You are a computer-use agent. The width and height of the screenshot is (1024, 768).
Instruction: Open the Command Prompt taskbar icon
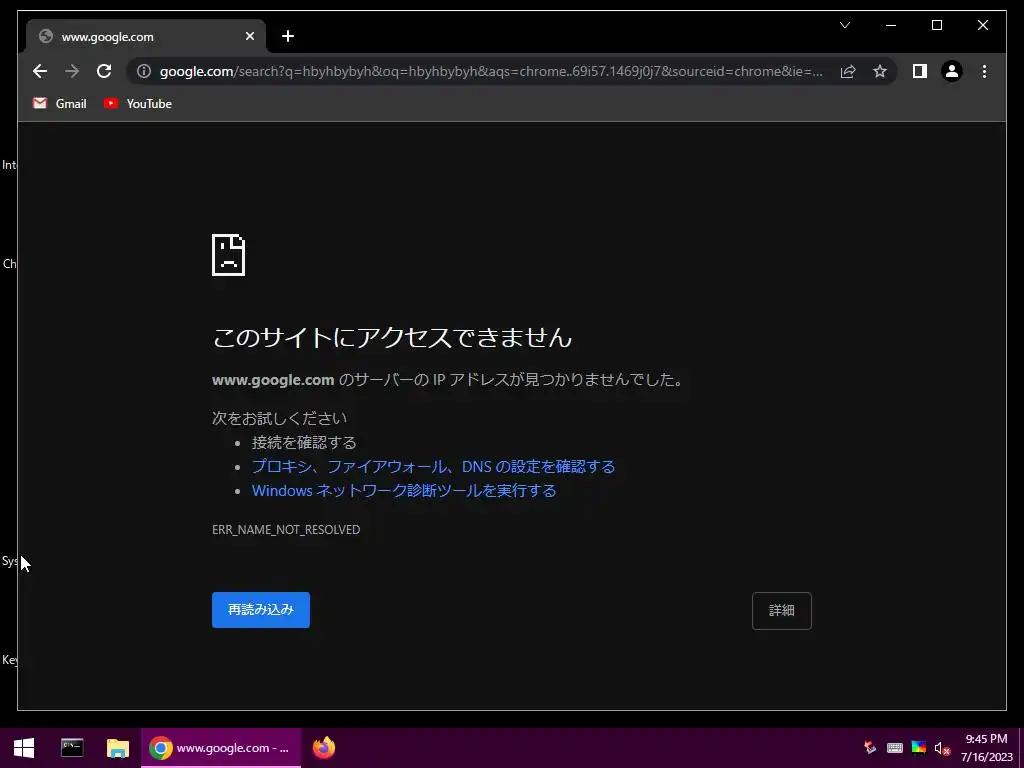pyautogui.click(x=72, y=748)
